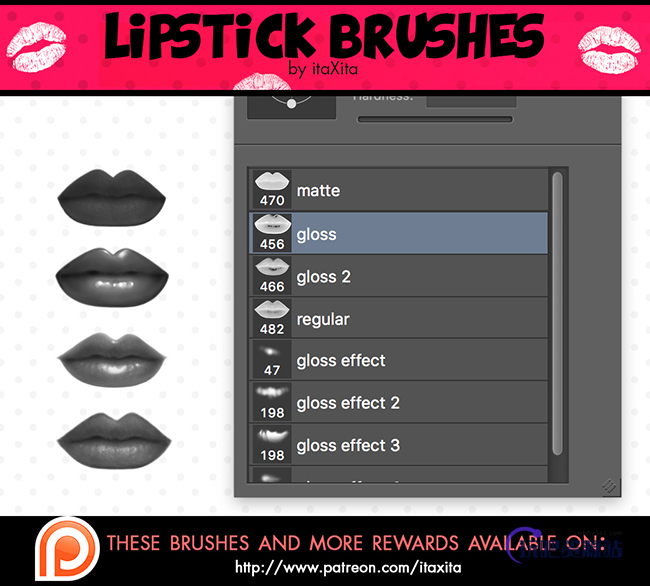The width and height of the screenshot is (650, 586).
Task: Click the matte lips sample image
Action: pos(112,197)
